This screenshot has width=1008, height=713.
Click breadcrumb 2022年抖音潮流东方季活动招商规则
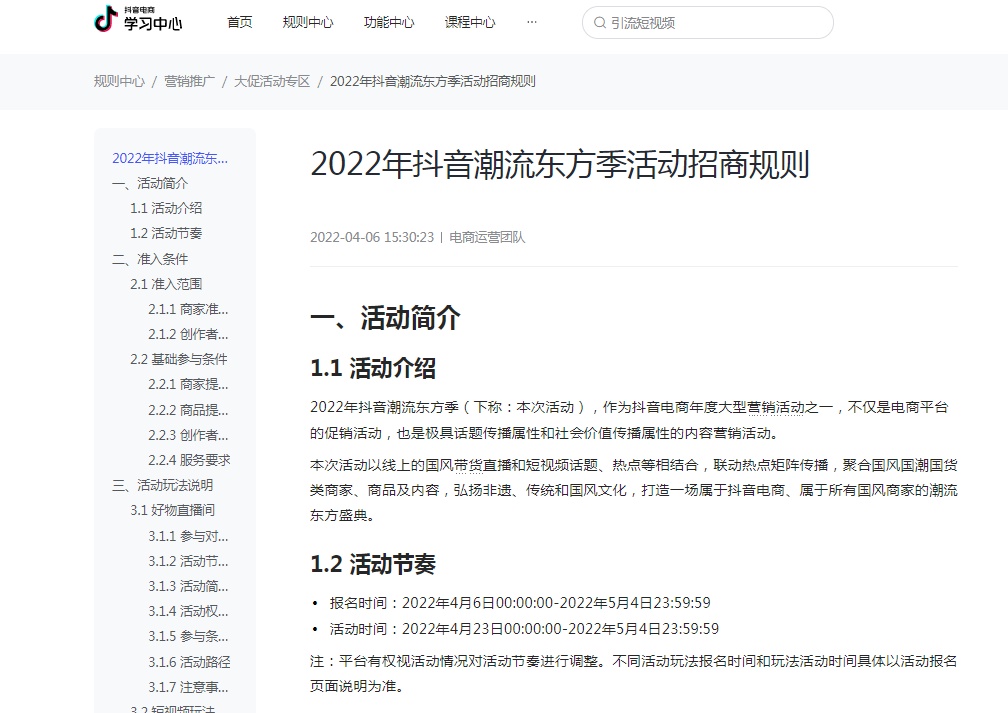(433, 82)
